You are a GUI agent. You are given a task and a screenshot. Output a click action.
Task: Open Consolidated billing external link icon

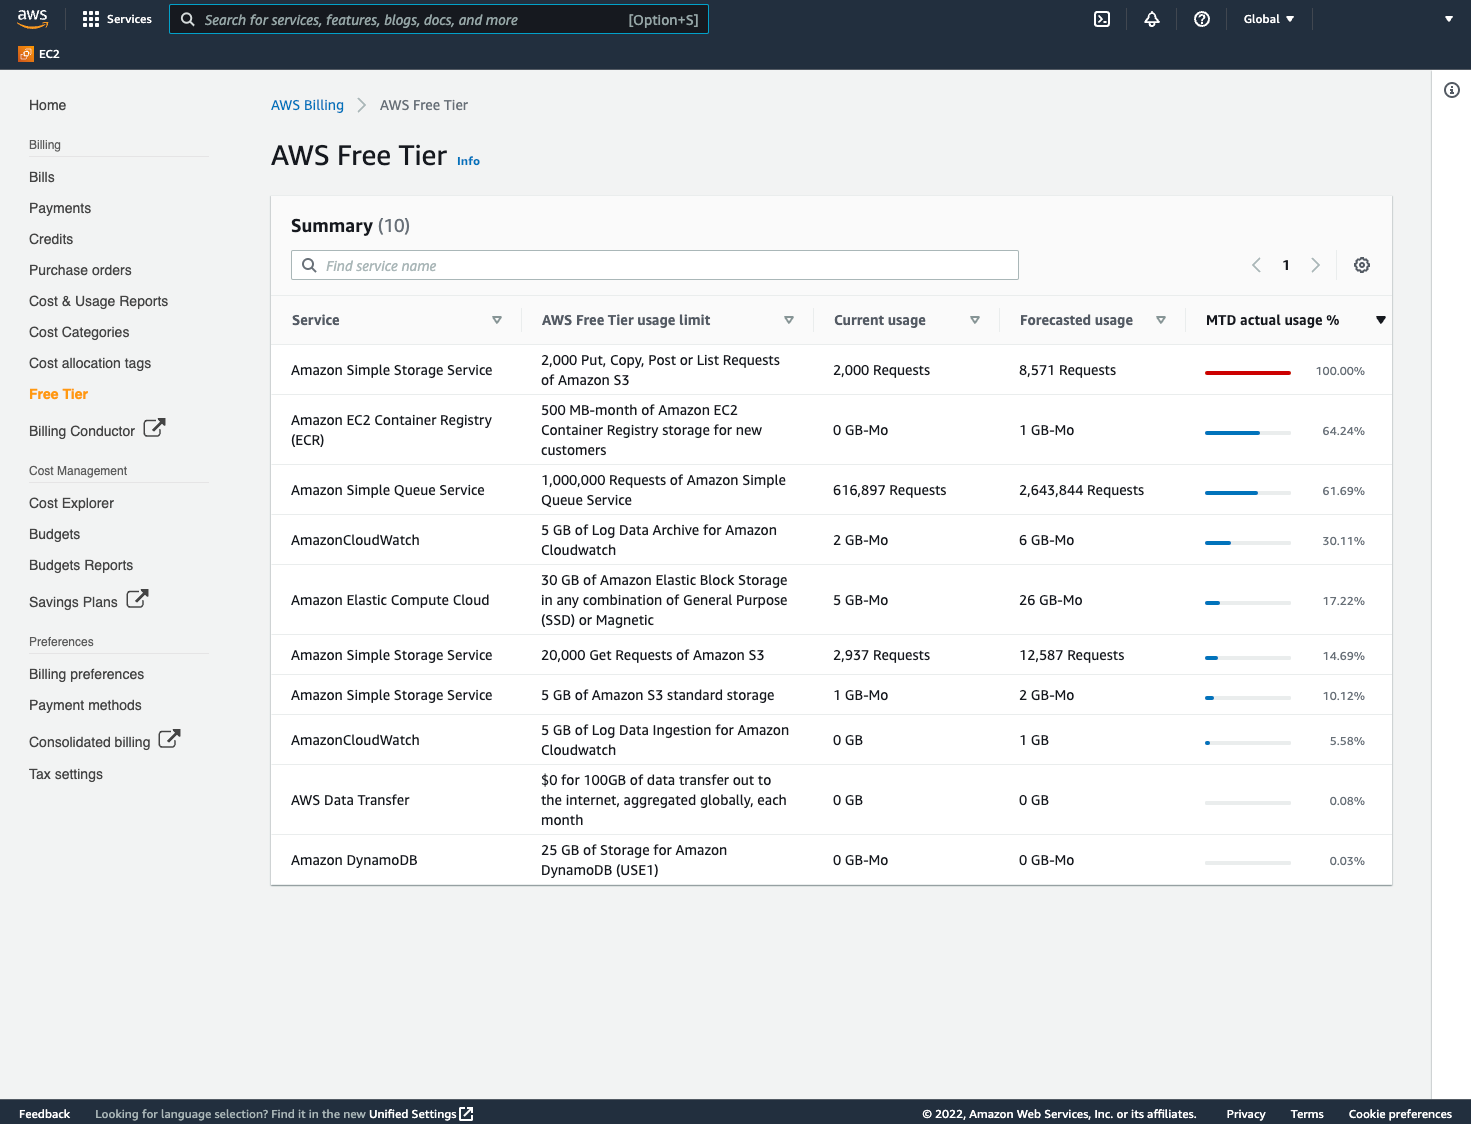[169, 739]
